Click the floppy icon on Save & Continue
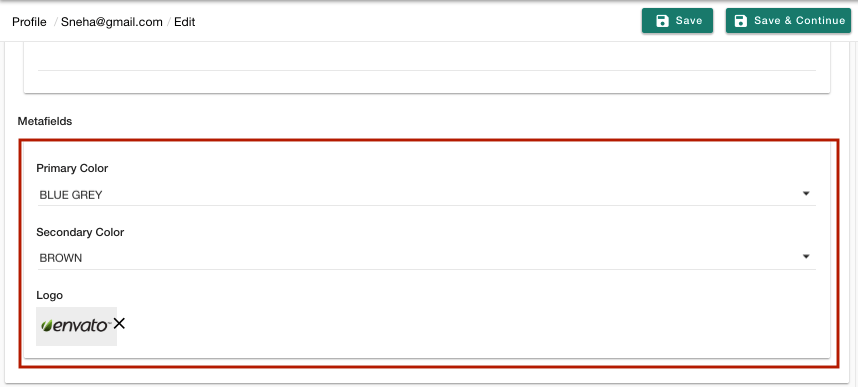Viewport: 858px width, 387px height. tap(741, 21)
